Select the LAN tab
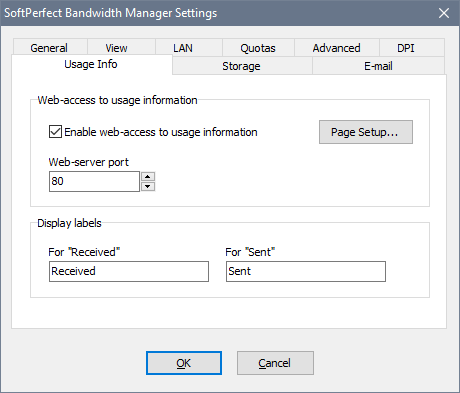The height and width of the screenshot is (393, 460). 188,48
